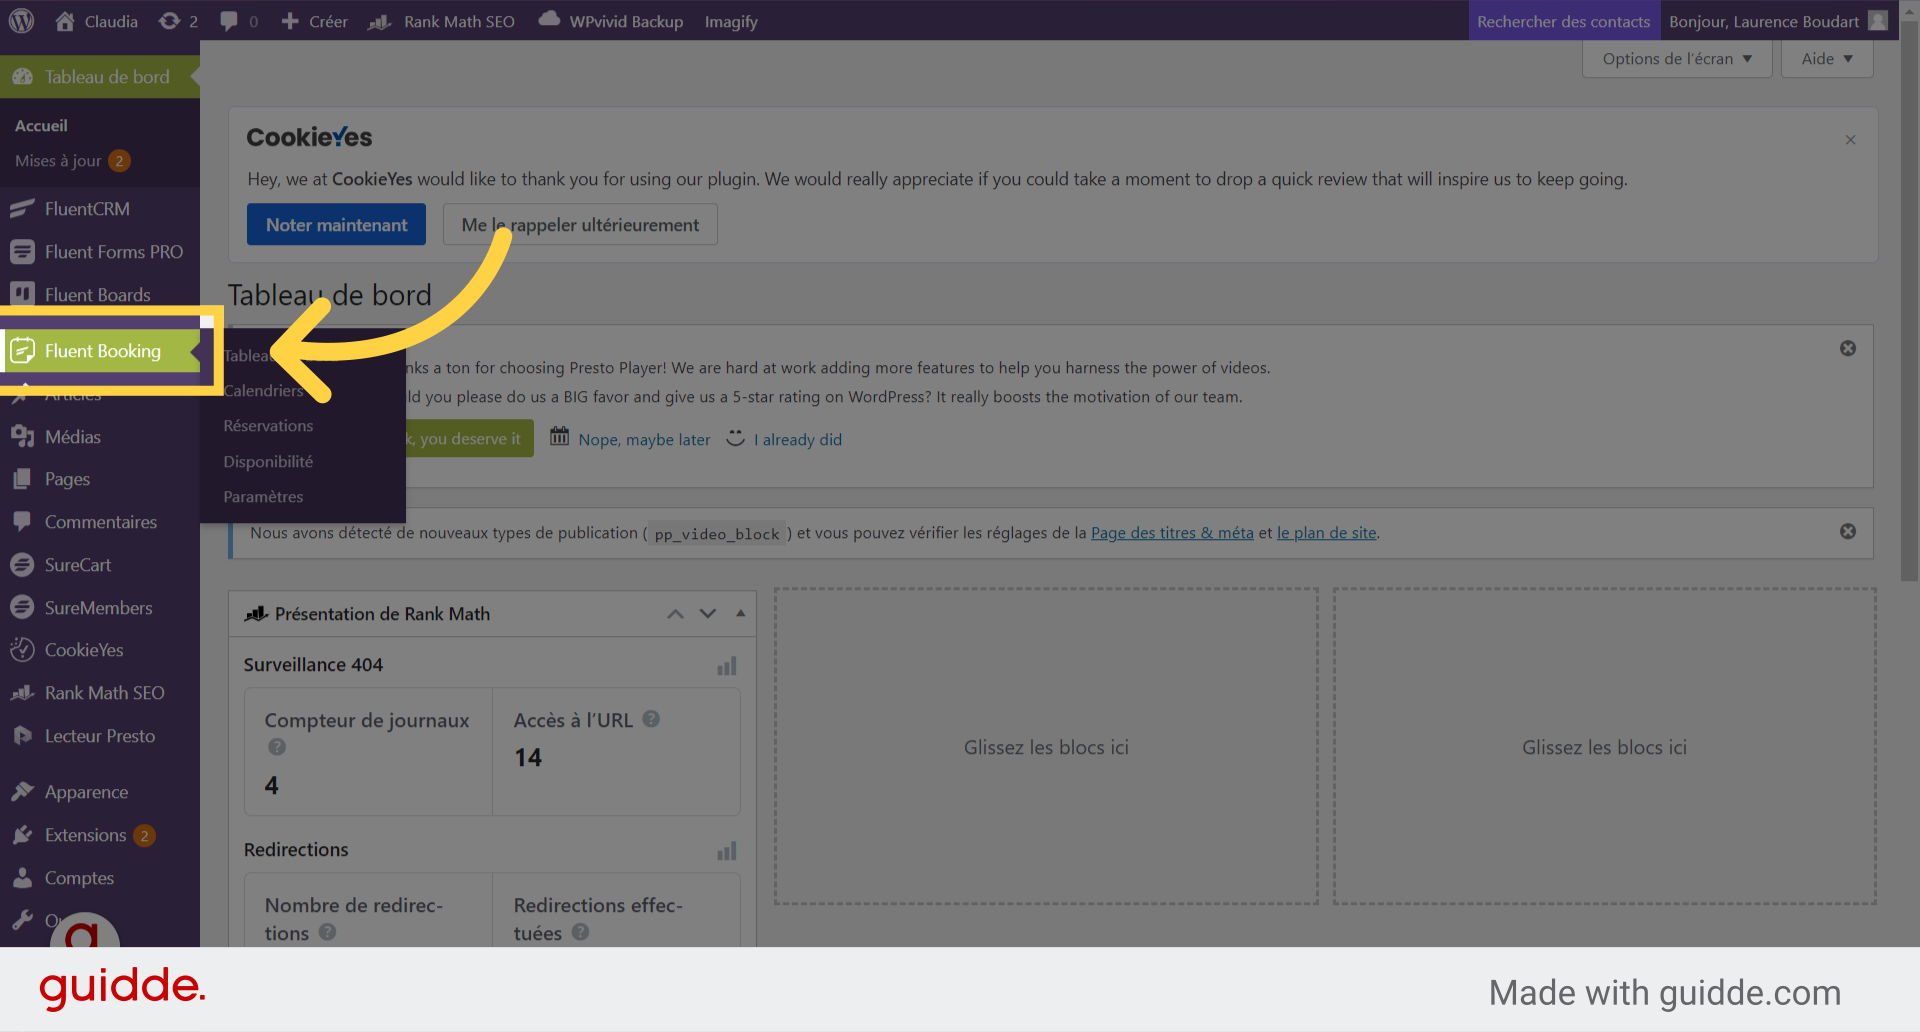Select Disponibilité in Fluent Booking submenu
This screenshot has width=1920, height=1032.
click(268, 462)
